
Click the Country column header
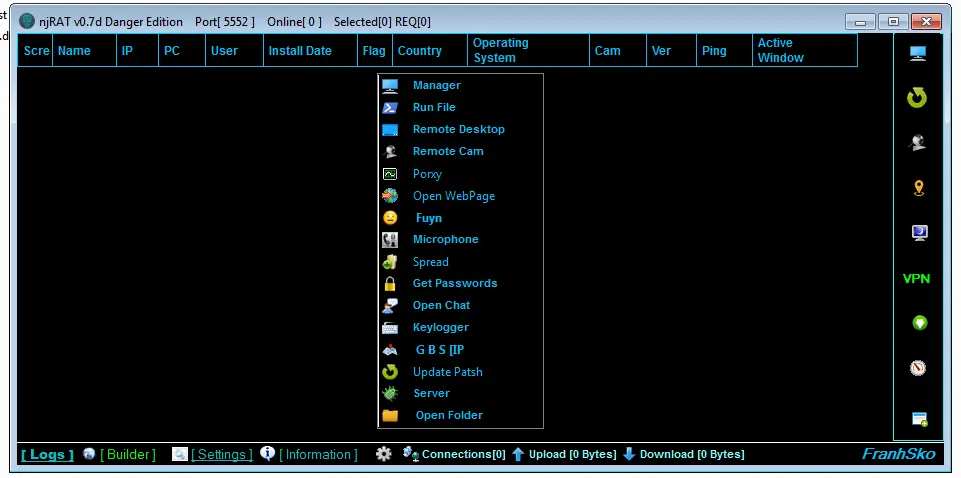point(419,51)
